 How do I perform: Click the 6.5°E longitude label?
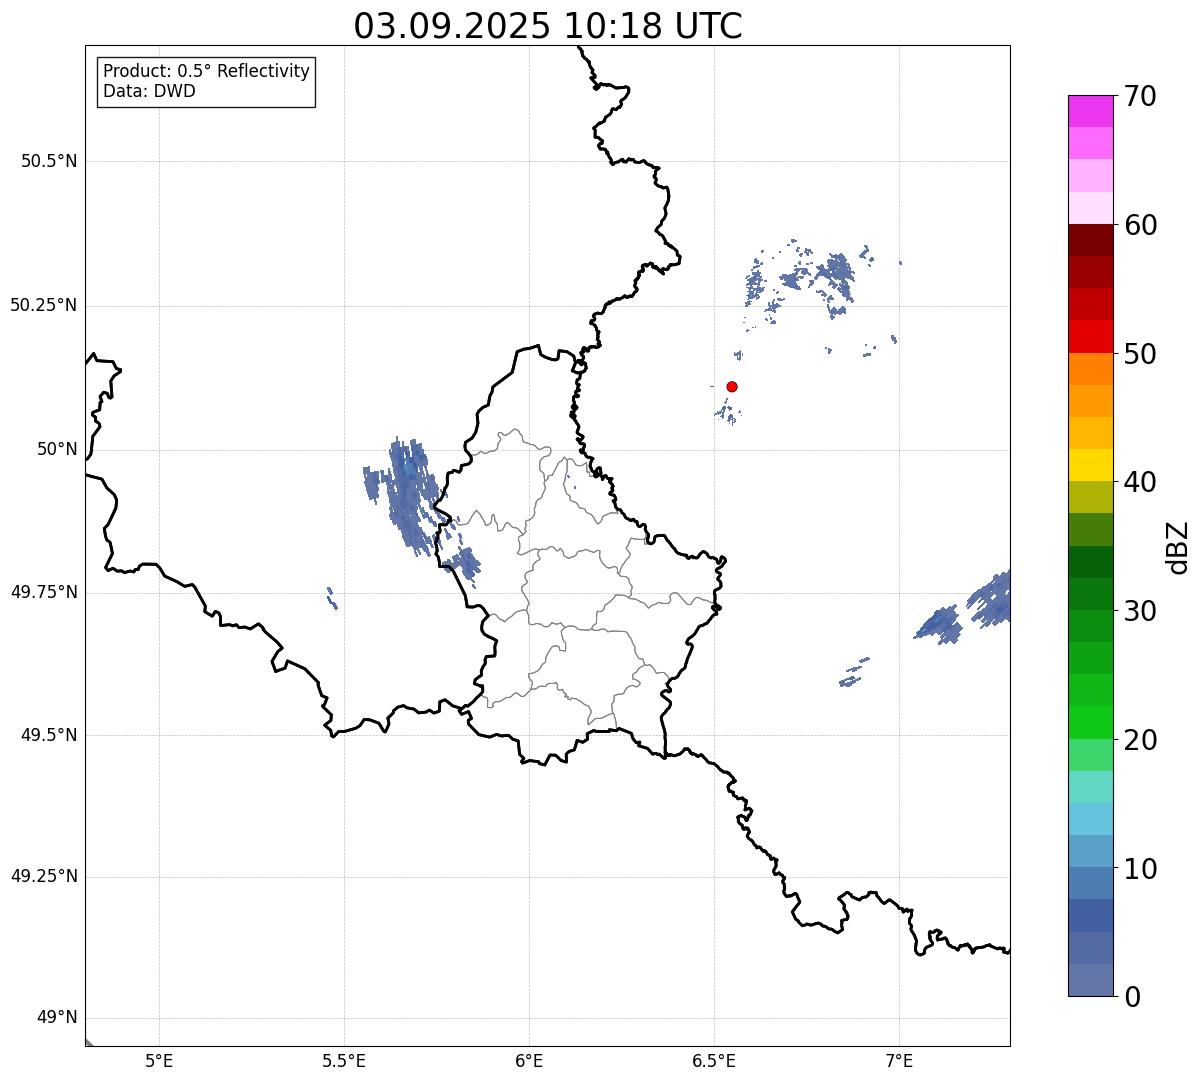pyautogui.click(x=714, y=1060)
